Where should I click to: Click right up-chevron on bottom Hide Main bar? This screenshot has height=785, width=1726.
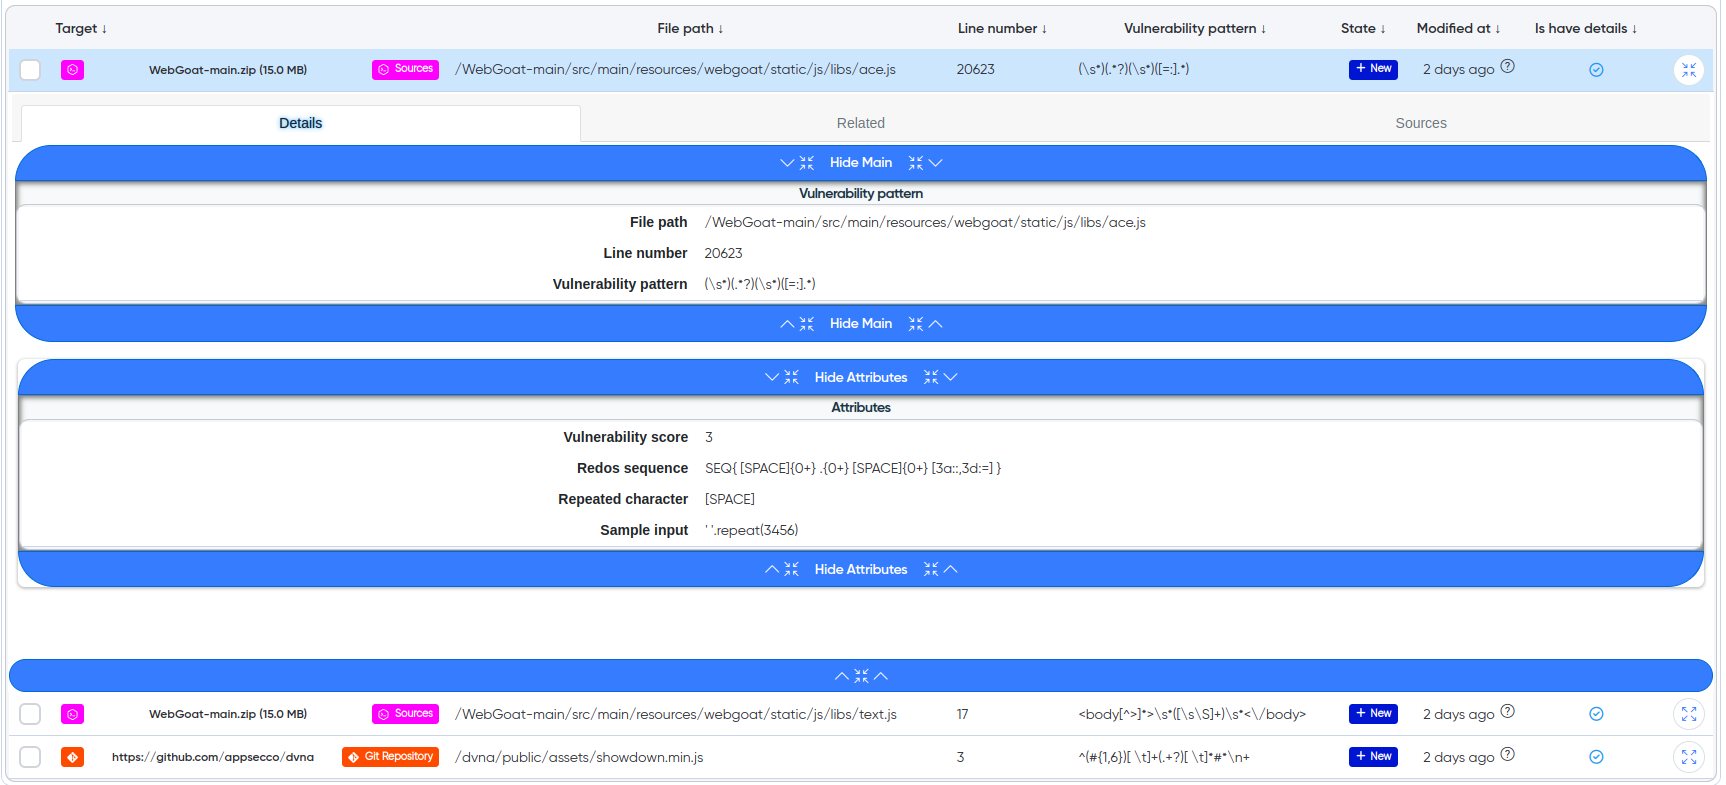click(936, 324)
